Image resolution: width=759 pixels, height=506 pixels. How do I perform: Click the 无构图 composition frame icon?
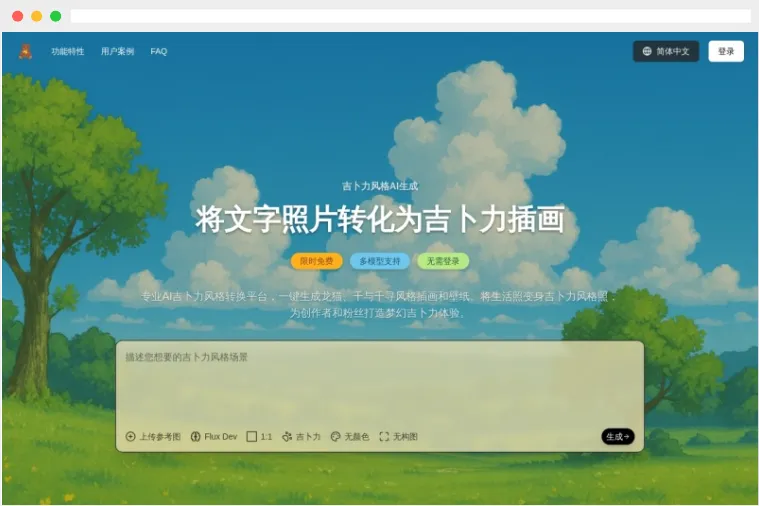point(384,437)
